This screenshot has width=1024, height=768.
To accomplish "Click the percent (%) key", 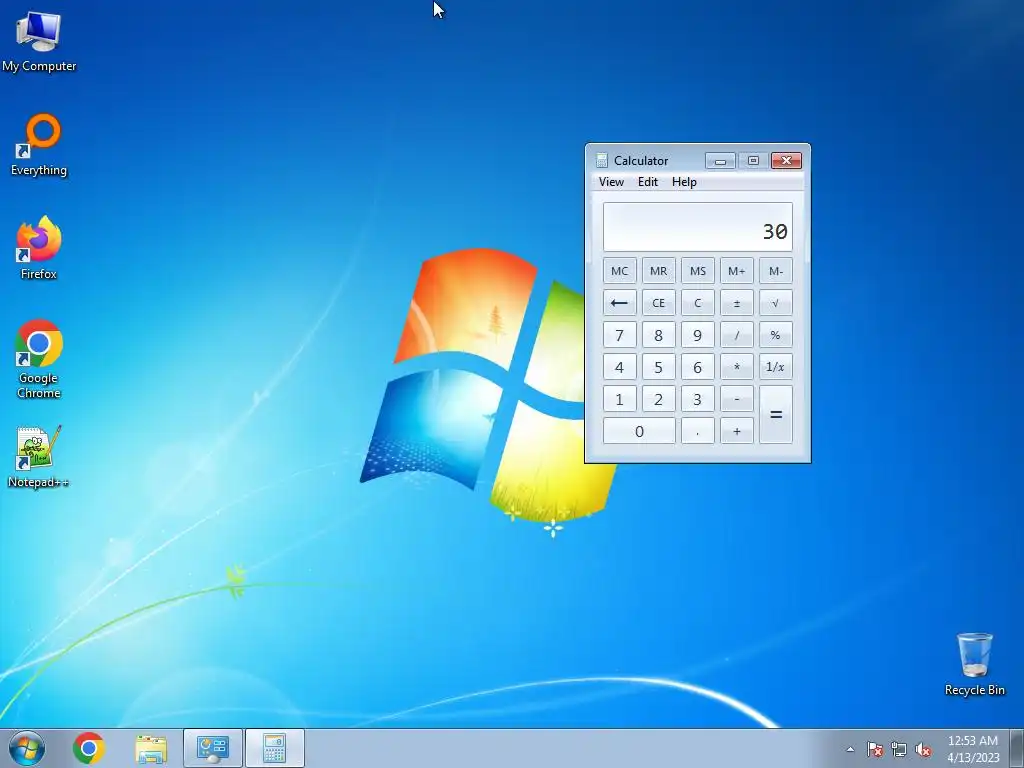I will point(776,335).
